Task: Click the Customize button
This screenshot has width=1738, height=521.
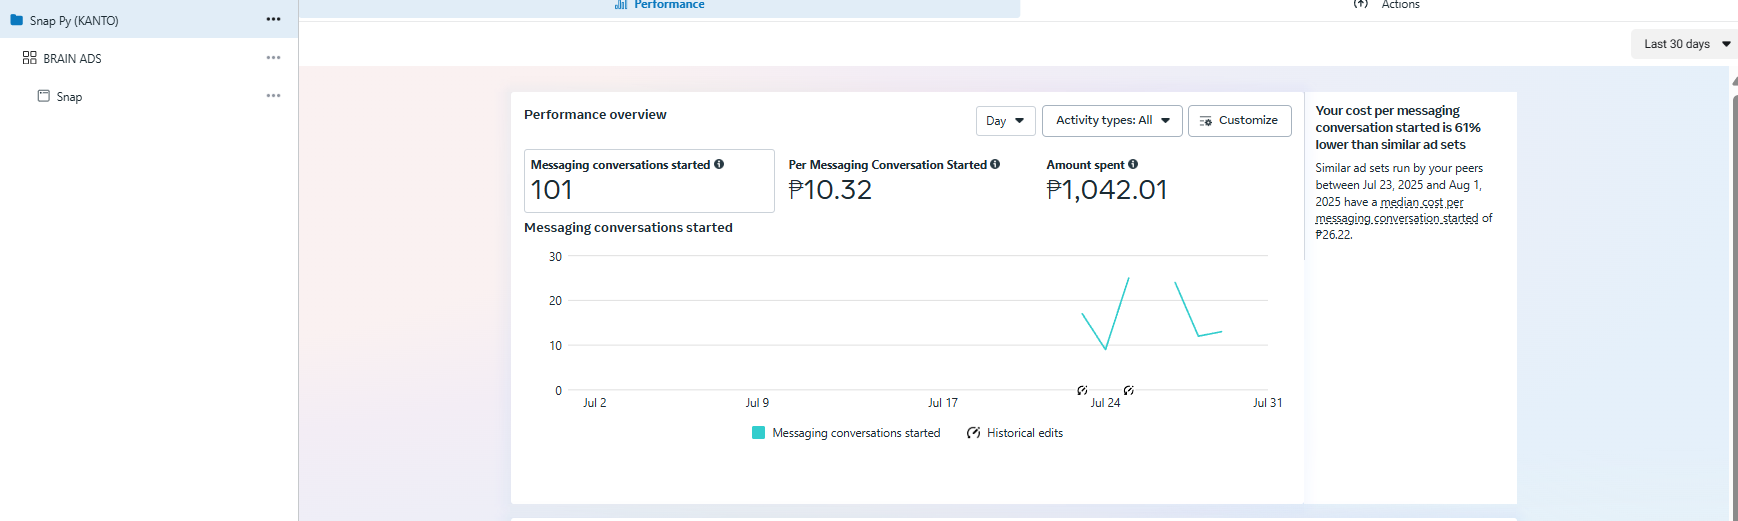Action: pyautogui.click(x=1239, y=121)
